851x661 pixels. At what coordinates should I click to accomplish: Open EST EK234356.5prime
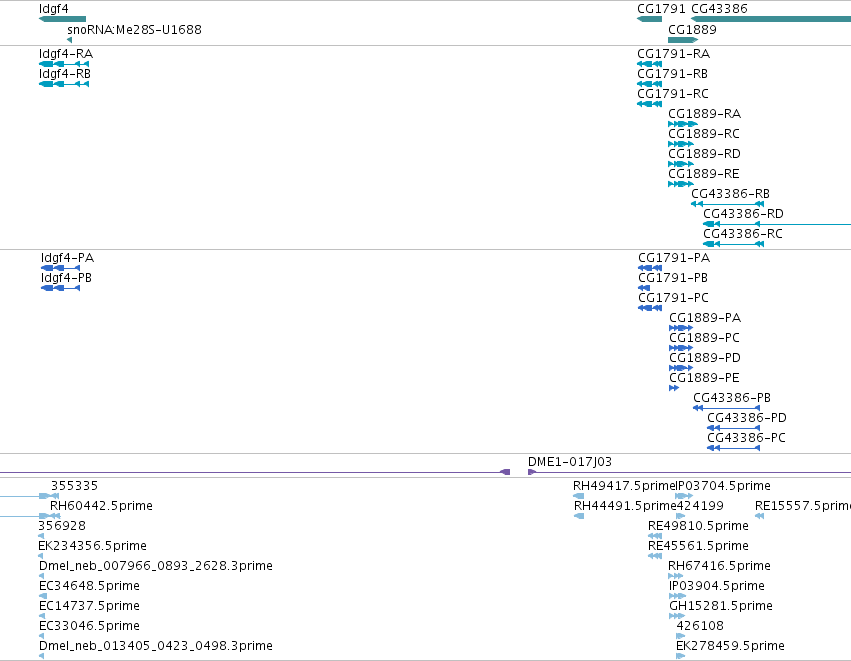click(x=93, y=546)
